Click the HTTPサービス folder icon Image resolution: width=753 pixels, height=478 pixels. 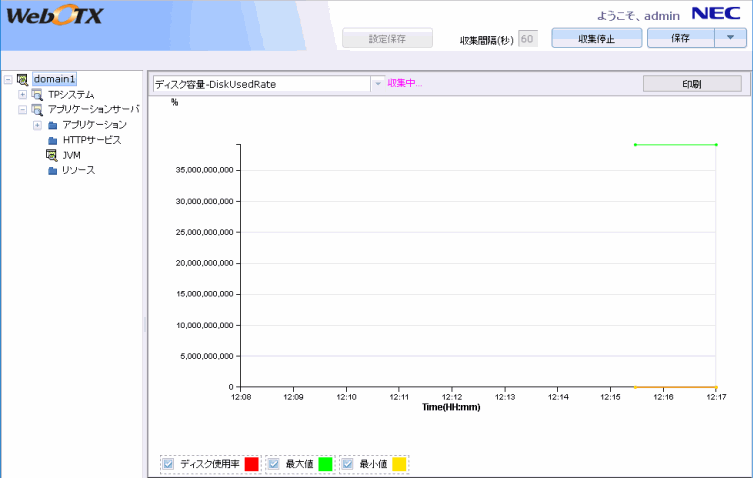tap(53, 140)
